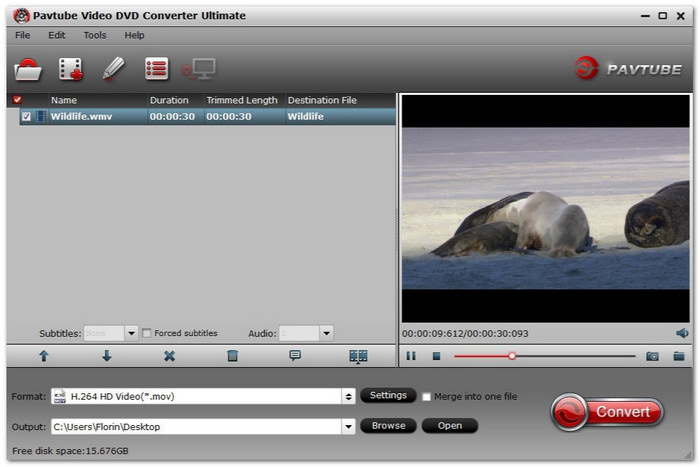The image size is (700, 467).
Task: Remove selected item with the X icon
Action: pos(169,356)
